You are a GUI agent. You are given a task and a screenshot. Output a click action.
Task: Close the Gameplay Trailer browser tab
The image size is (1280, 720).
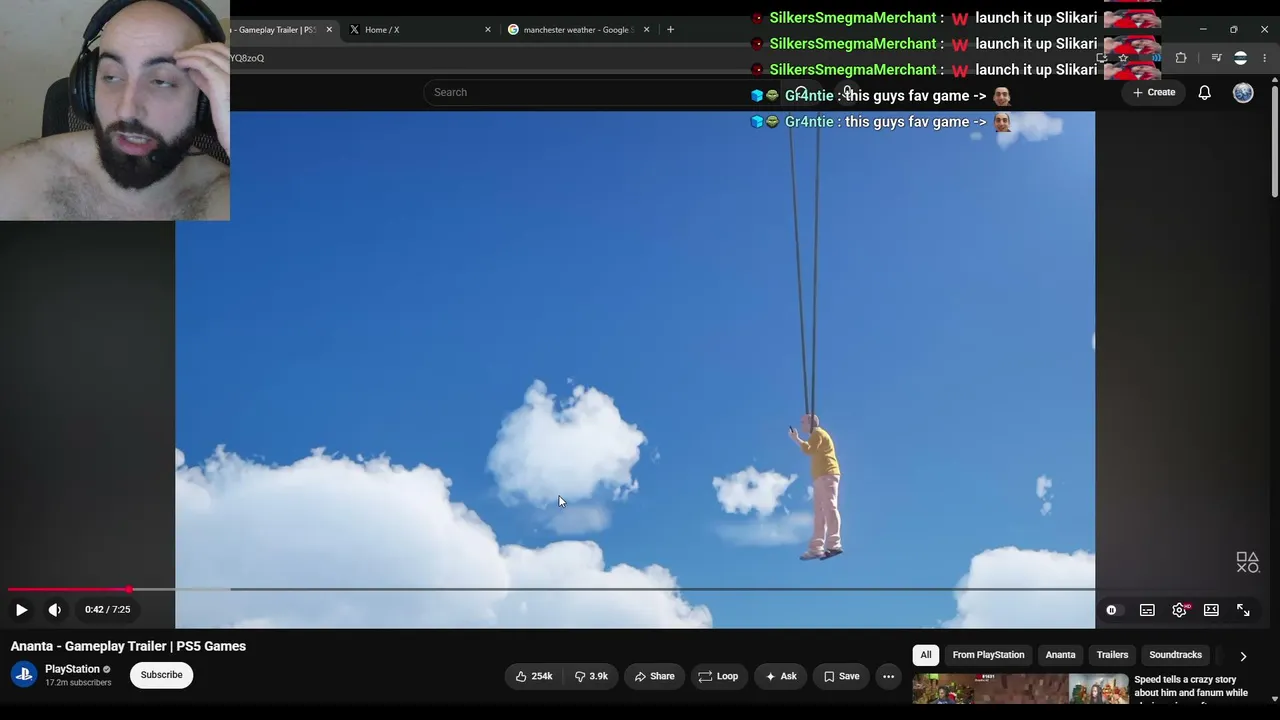tap(329, 30)
